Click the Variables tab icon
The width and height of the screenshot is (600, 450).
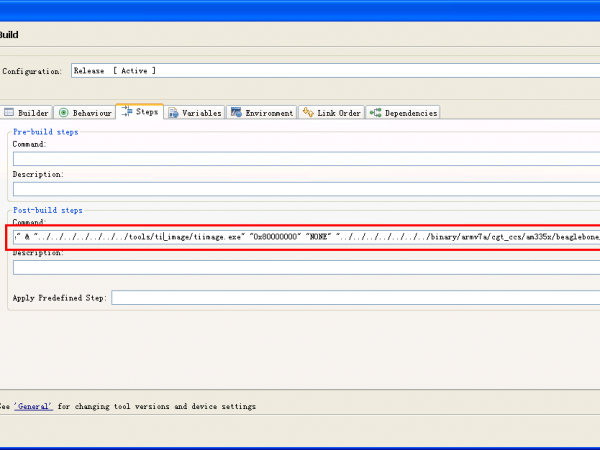(173, 113)
